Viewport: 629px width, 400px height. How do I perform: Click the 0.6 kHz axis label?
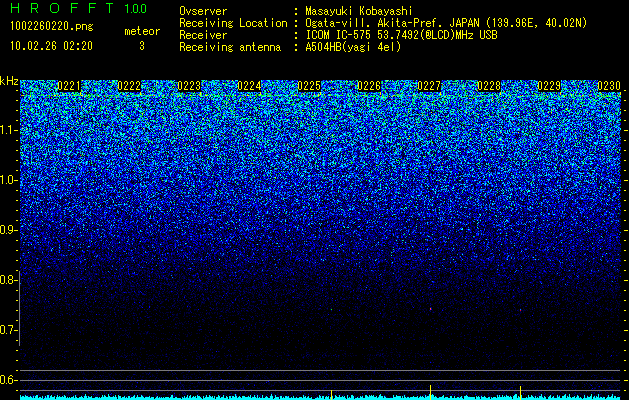[x=7, y=380]
